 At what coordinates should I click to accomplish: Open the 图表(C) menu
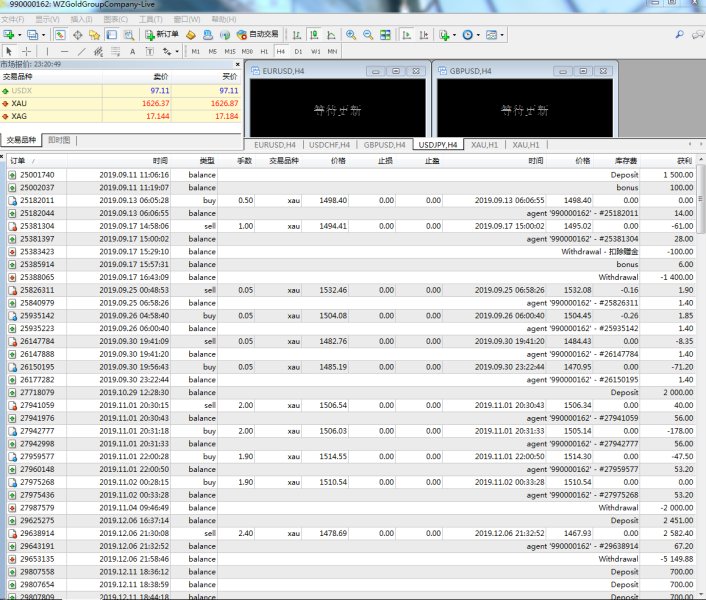point(116,19)
